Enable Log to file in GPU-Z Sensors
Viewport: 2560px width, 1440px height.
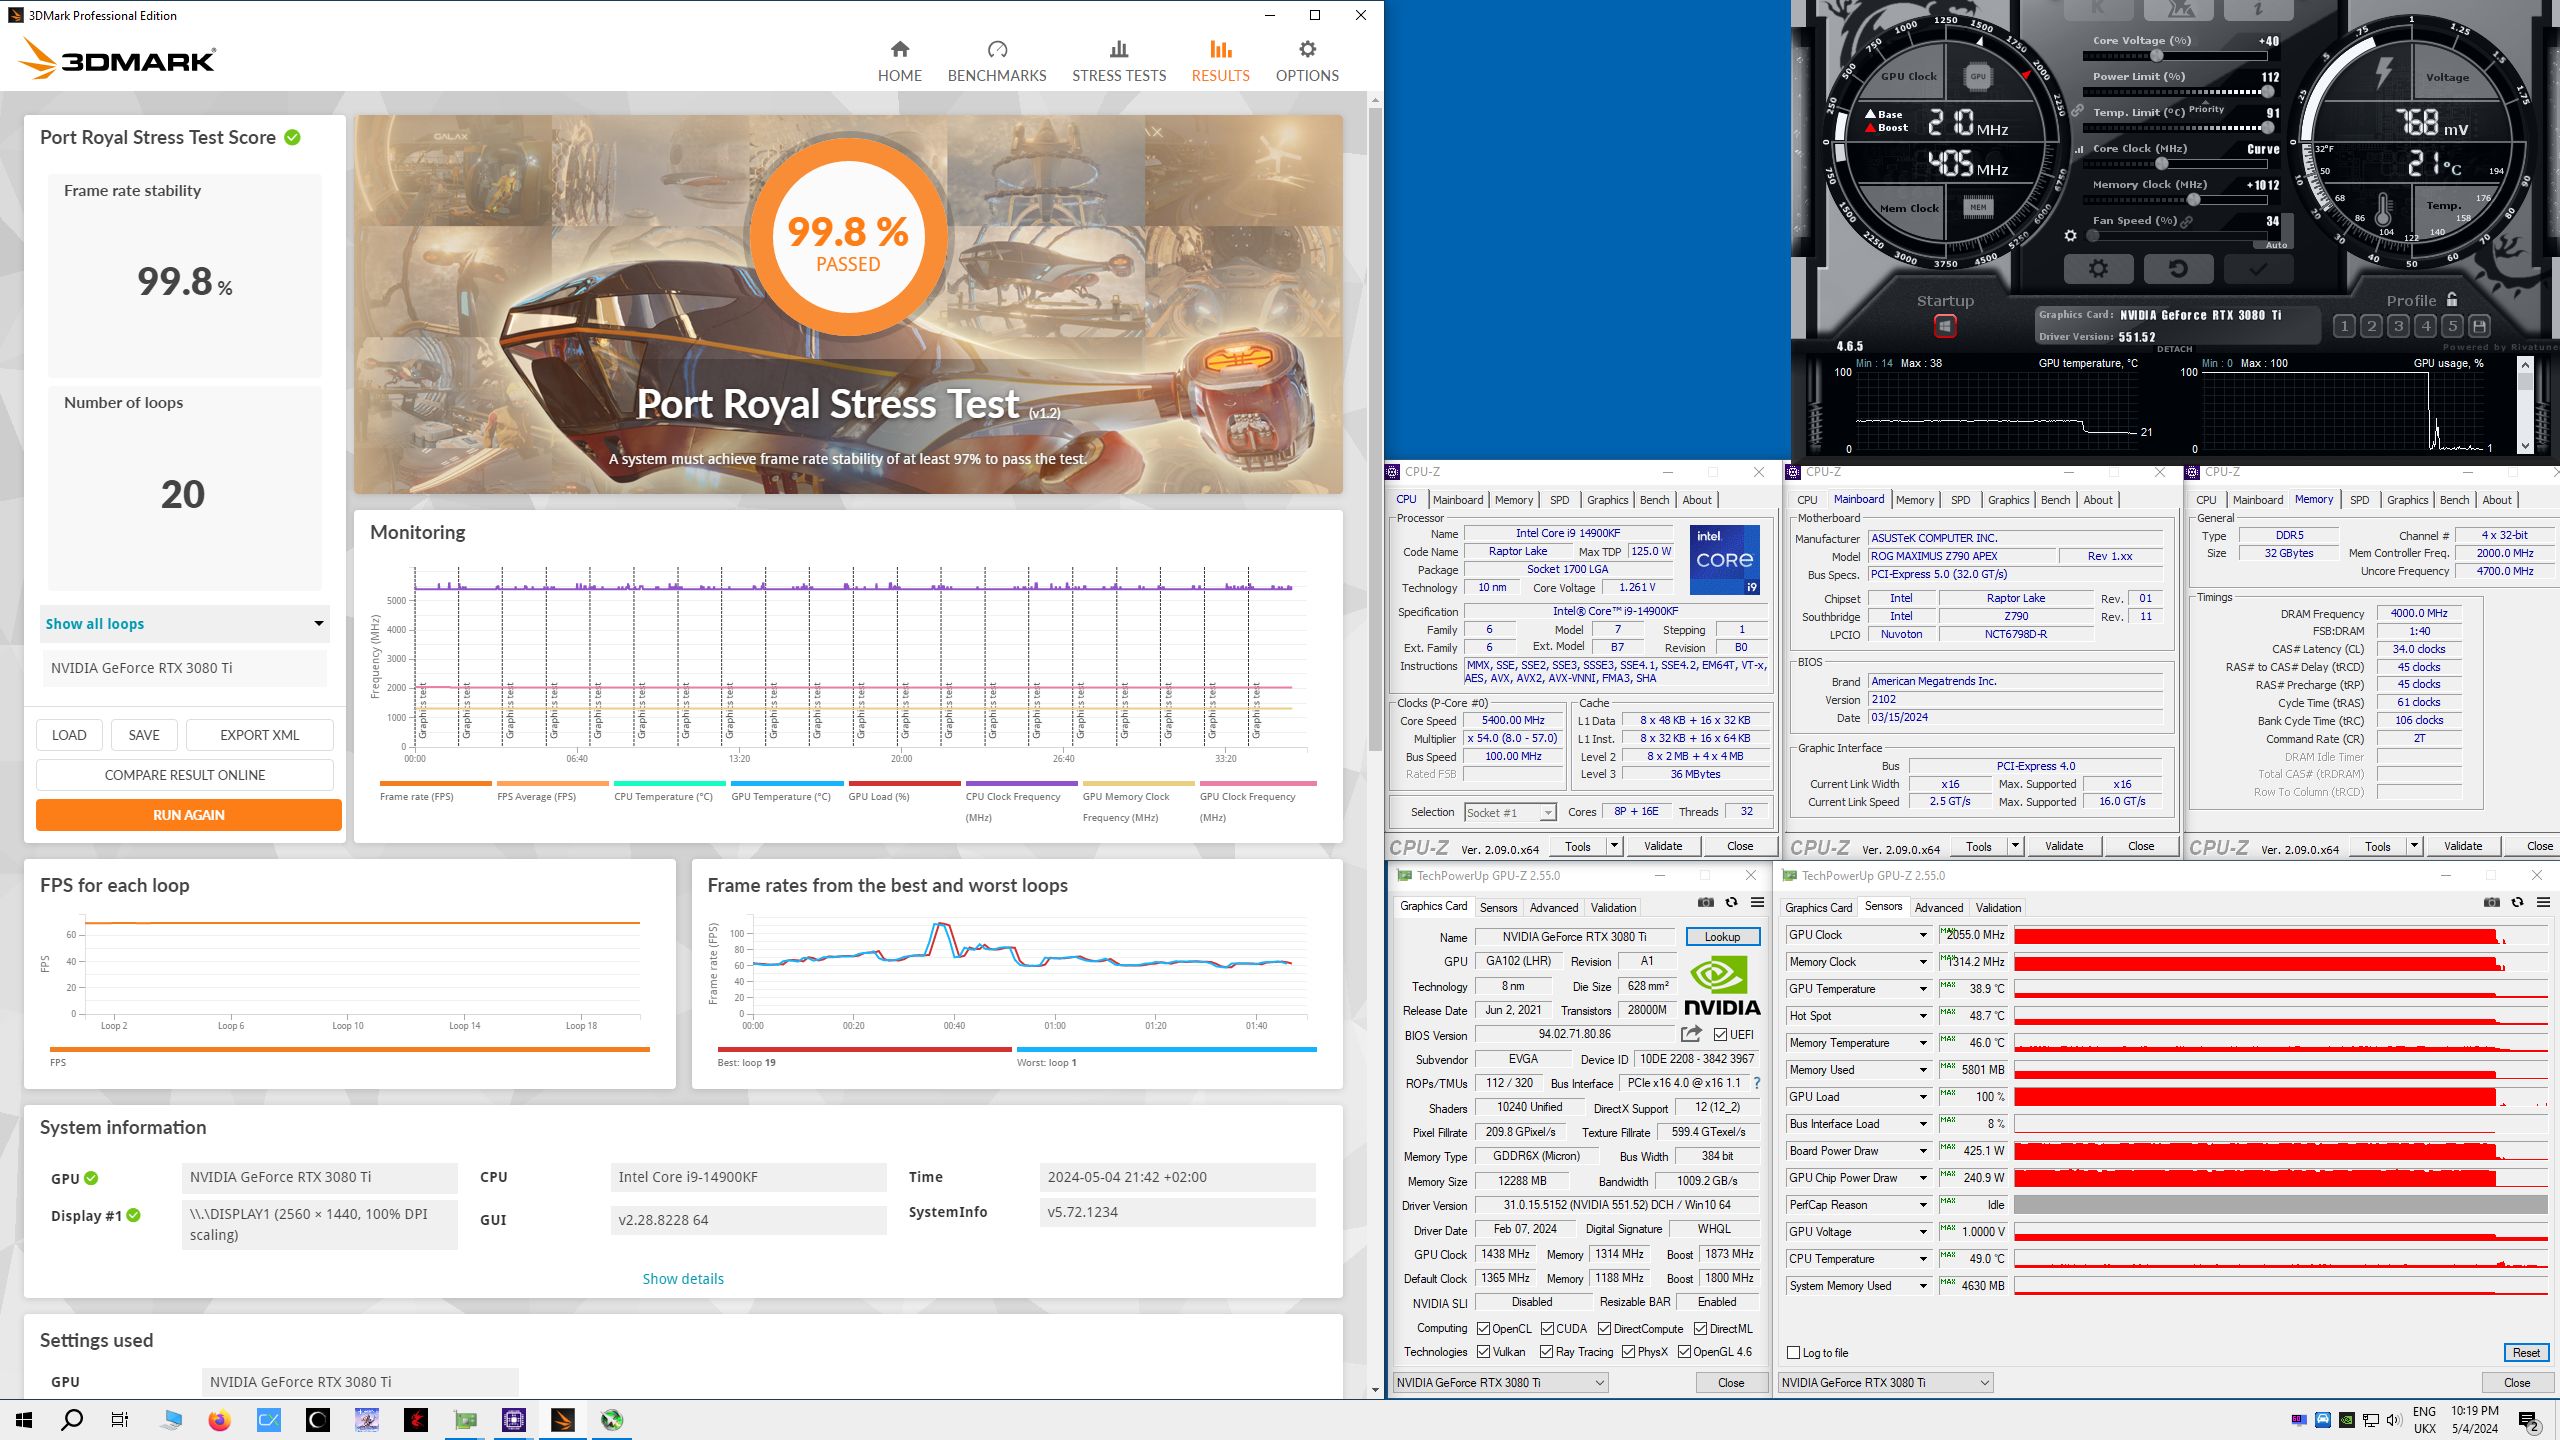coord(1793,1353)
